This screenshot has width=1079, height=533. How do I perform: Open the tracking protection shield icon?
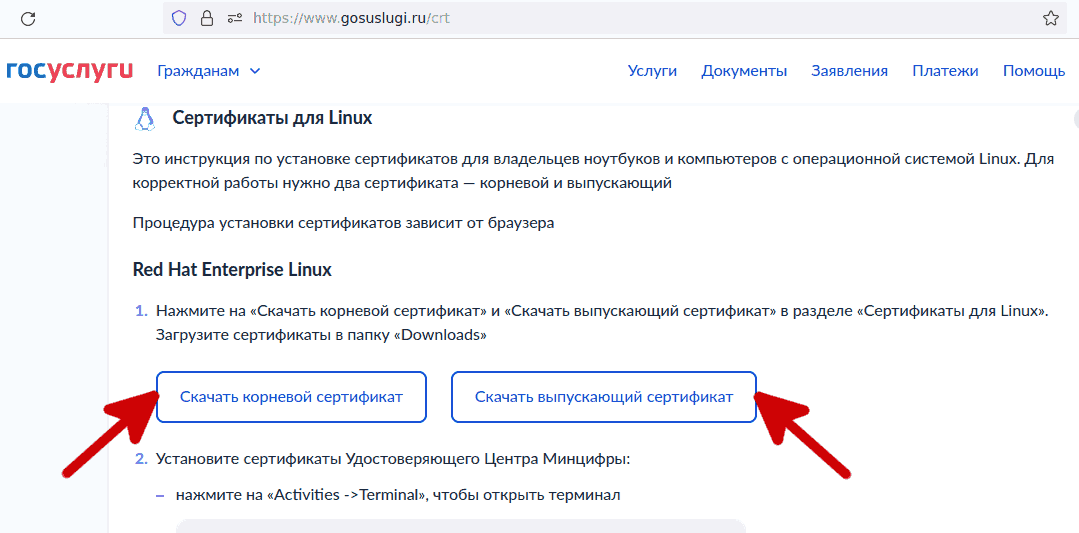(x=179, y=19)
